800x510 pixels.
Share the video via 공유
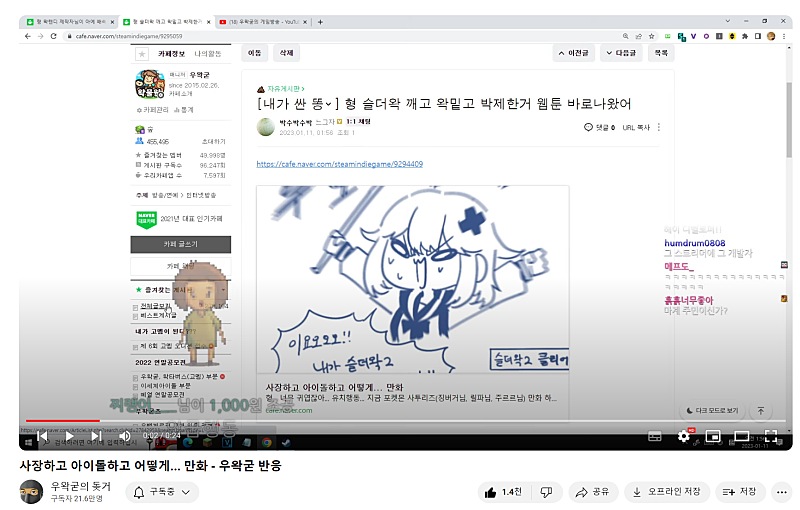(x=593, y=492)
